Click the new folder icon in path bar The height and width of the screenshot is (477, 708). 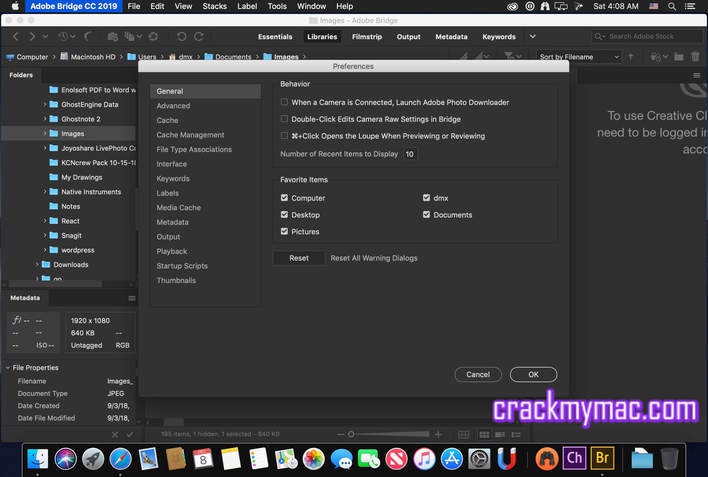coord(679,57)
